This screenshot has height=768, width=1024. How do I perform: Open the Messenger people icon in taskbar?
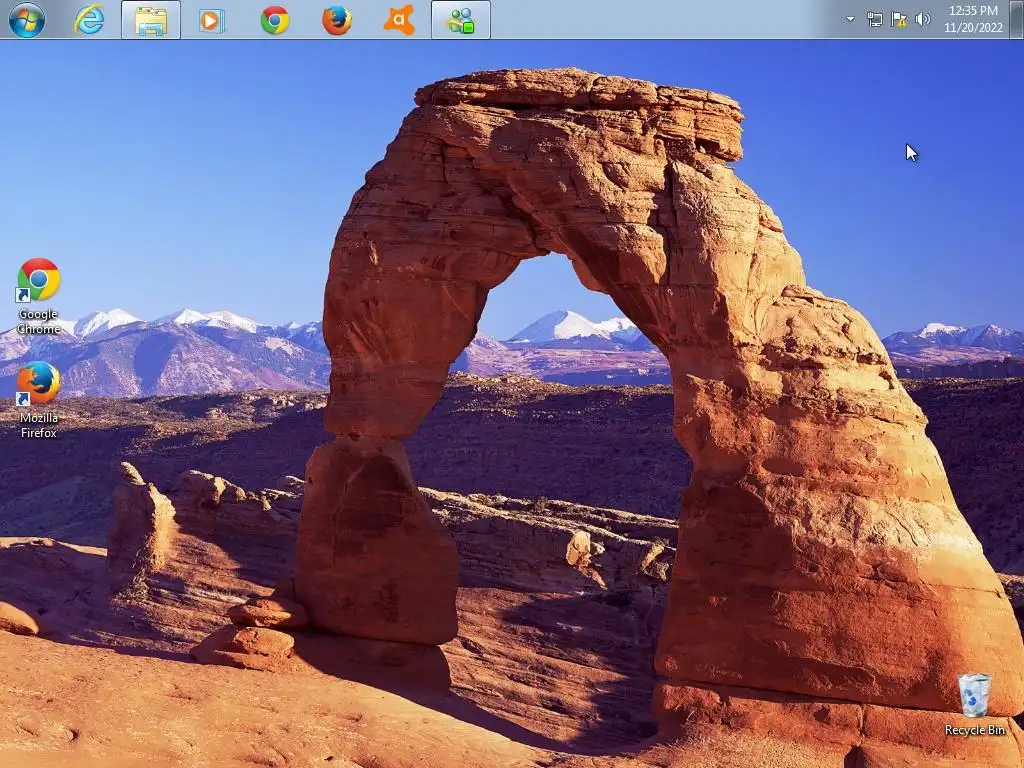(461, 20)
